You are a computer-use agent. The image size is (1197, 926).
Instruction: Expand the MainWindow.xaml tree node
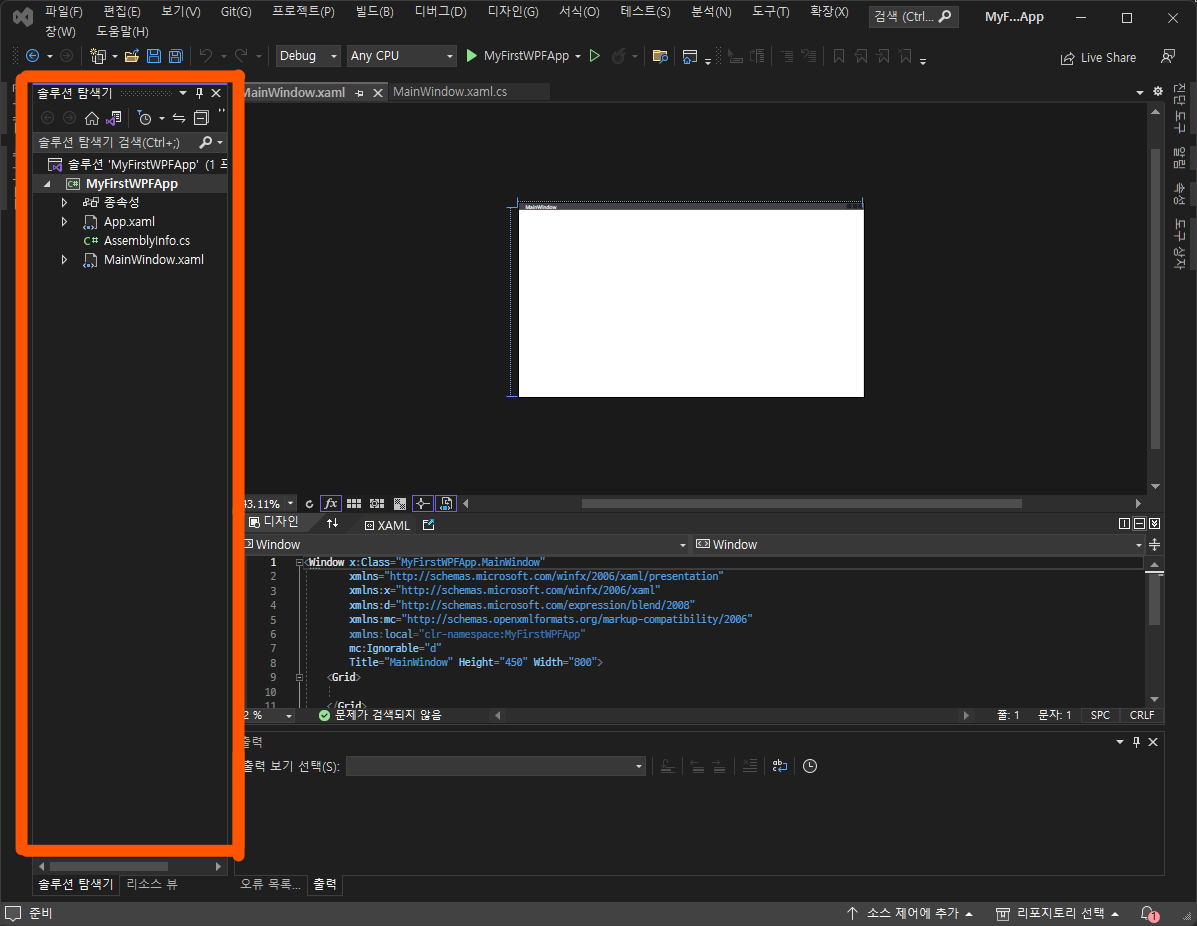(x=64, y=260)
